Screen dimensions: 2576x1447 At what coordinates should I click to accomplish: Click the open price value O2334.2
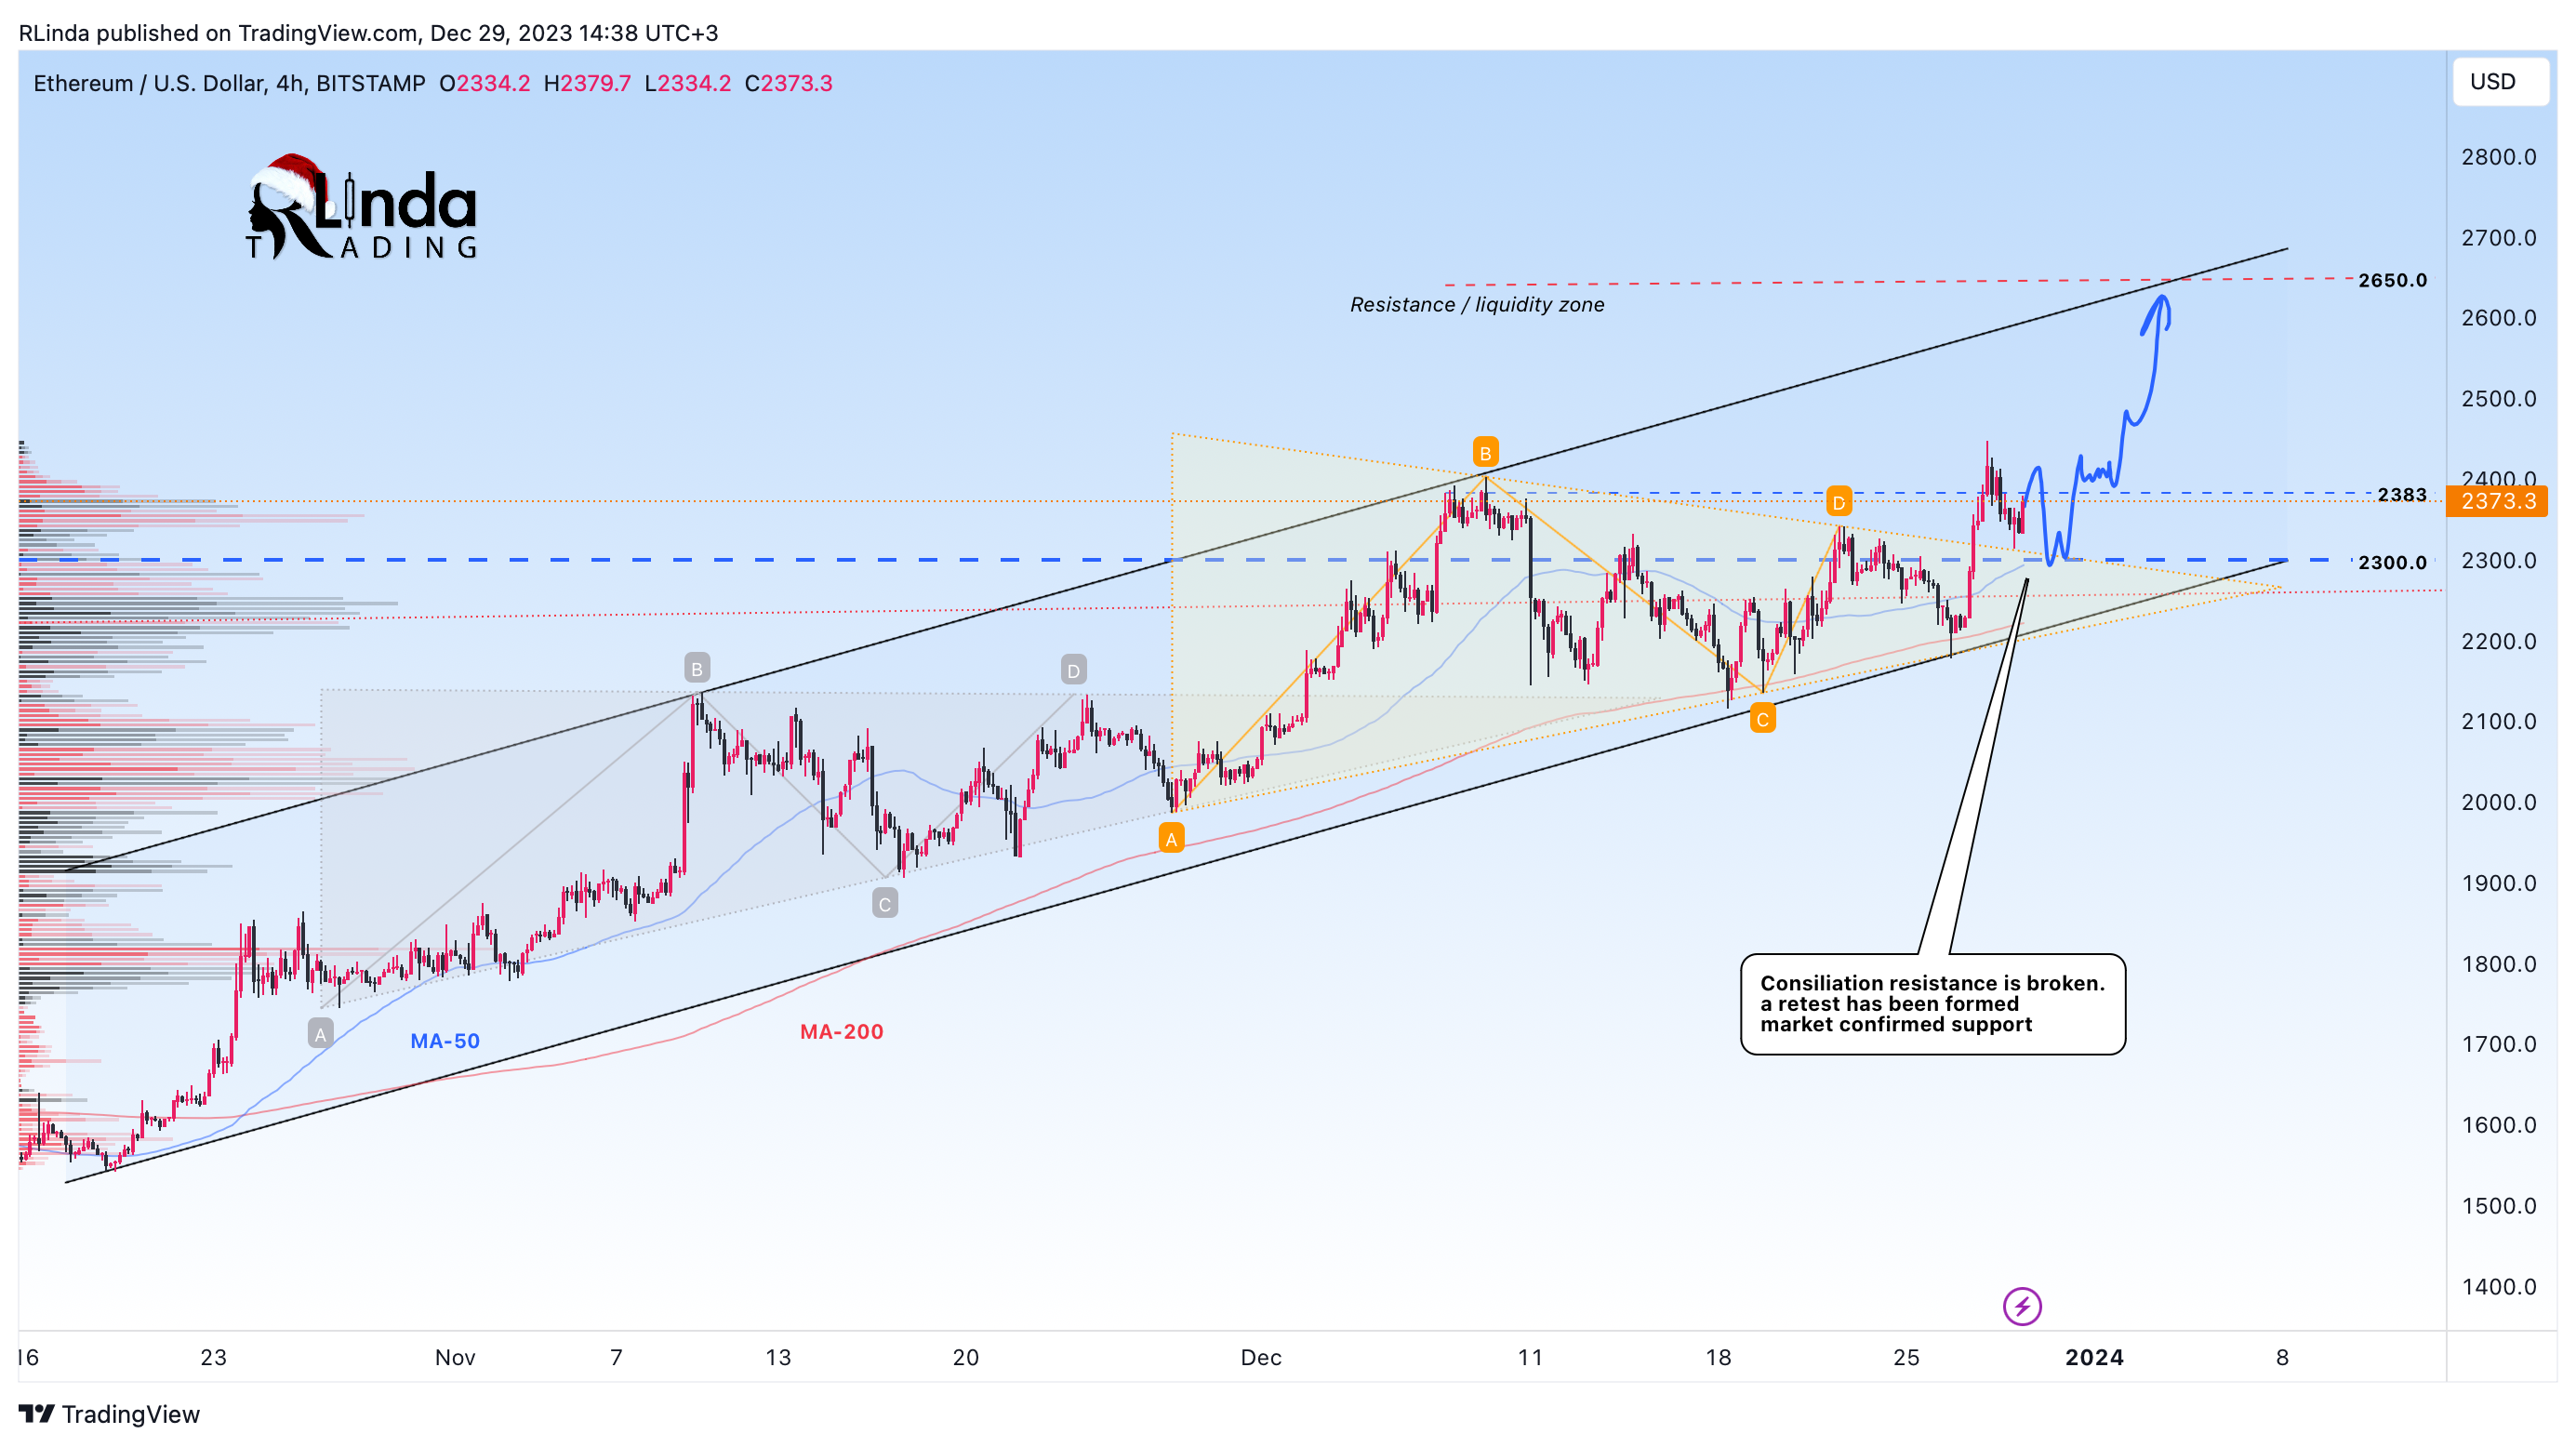click(485, 83)
